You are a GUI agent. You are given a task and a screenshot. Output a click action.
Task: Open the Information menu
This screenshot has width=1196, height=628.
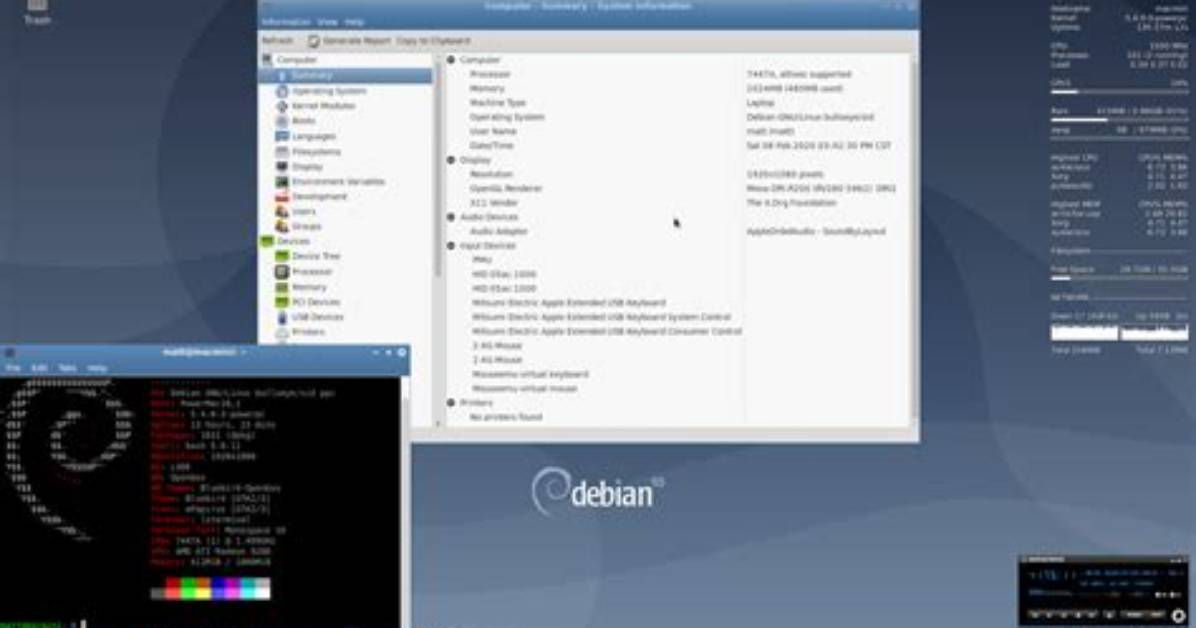coord(286,22)
